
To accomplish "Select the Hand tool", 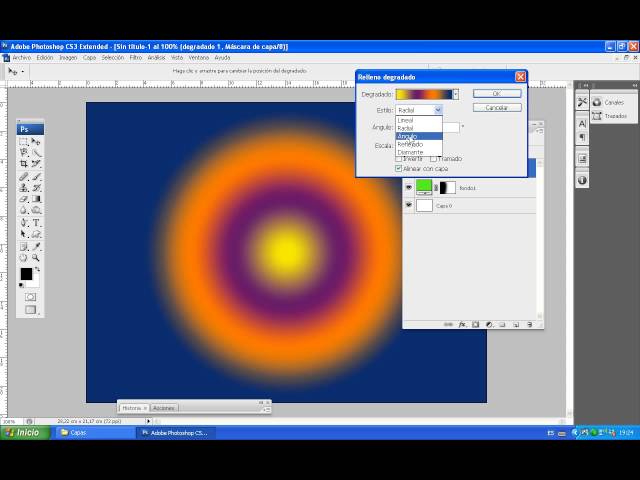I will pyautogui.click(x=24, y=258).
